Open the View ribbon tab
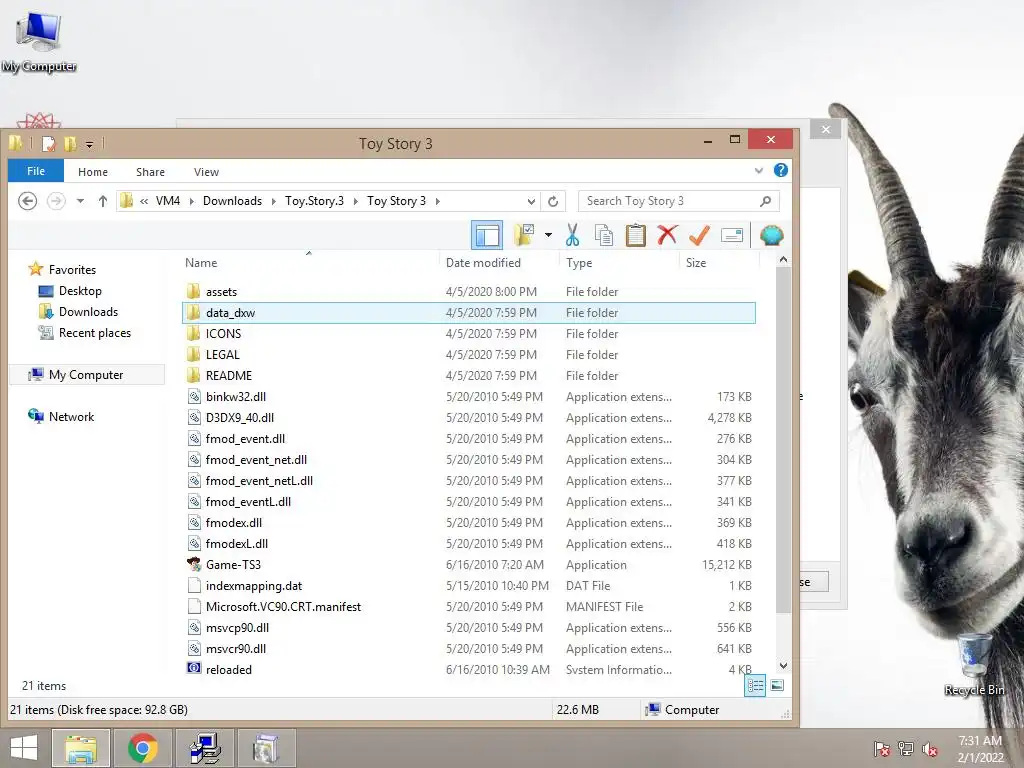The image size is (1024, 768). pos(206,172)
